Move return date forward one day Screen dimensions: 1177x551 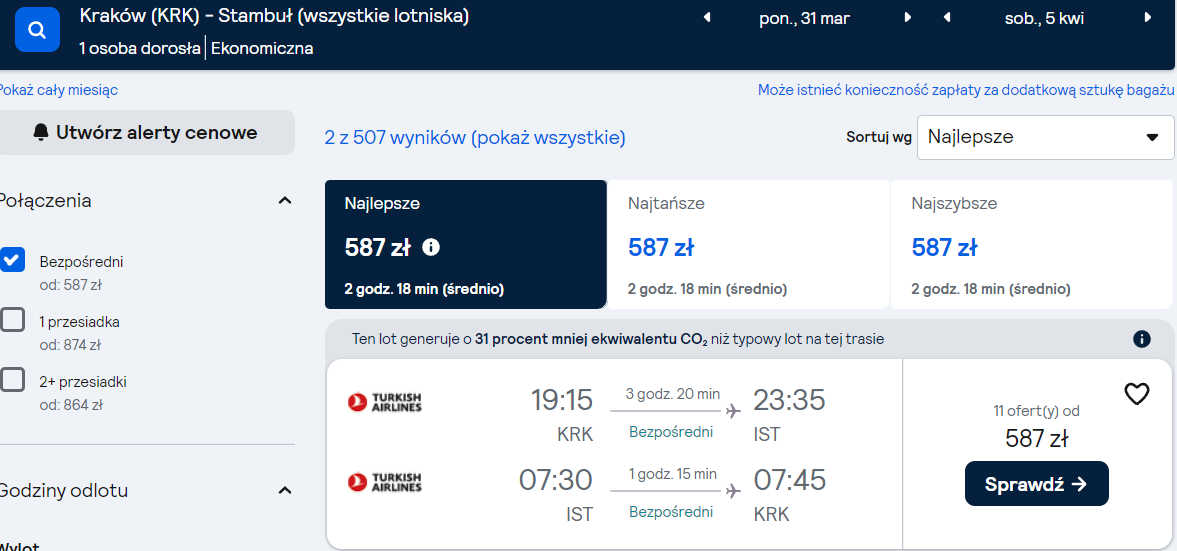[1148, 17]
